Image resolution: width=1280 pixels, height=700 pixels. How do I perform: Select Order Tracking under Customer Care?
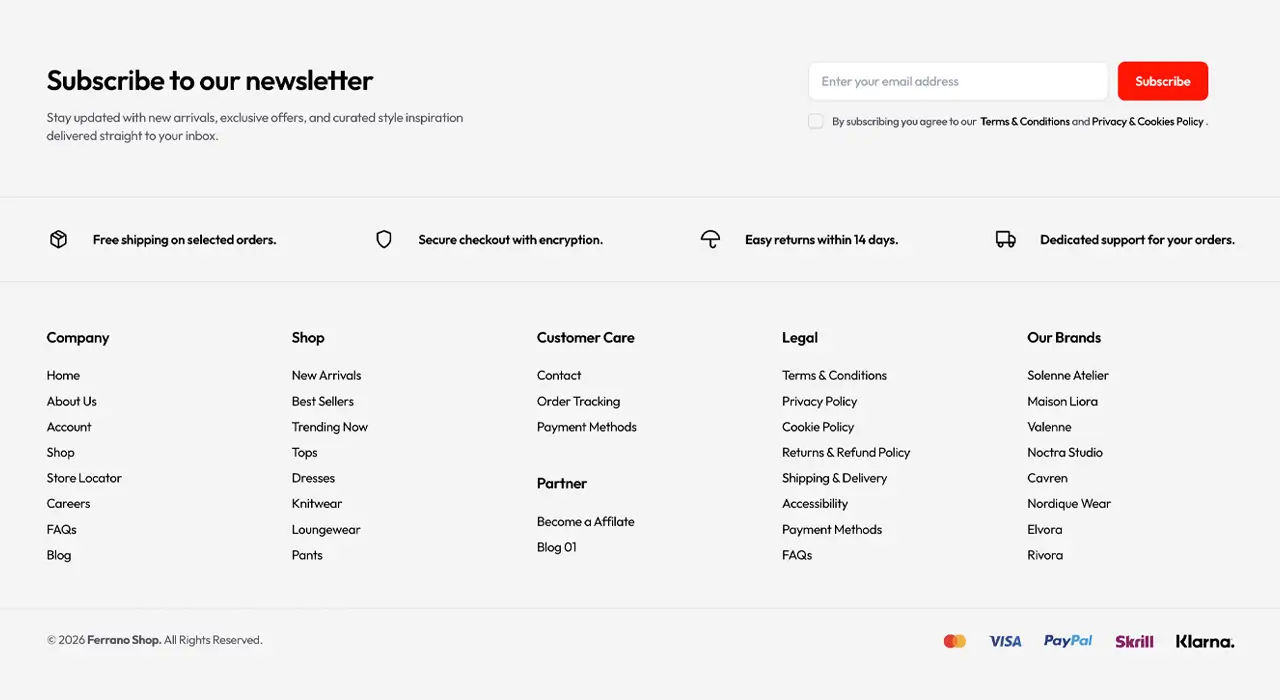coord(578,401)
